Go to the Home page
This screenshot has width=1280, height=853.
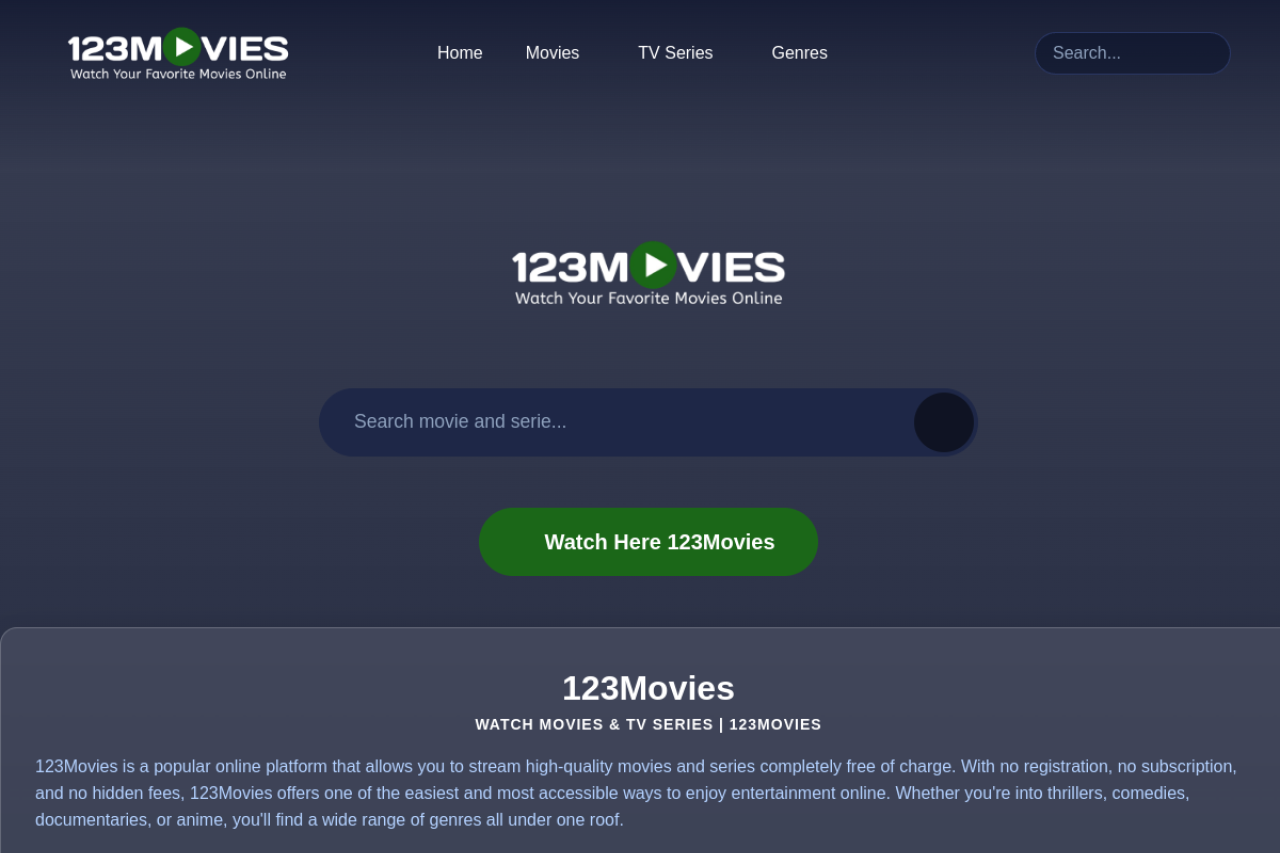pos(459,53)
